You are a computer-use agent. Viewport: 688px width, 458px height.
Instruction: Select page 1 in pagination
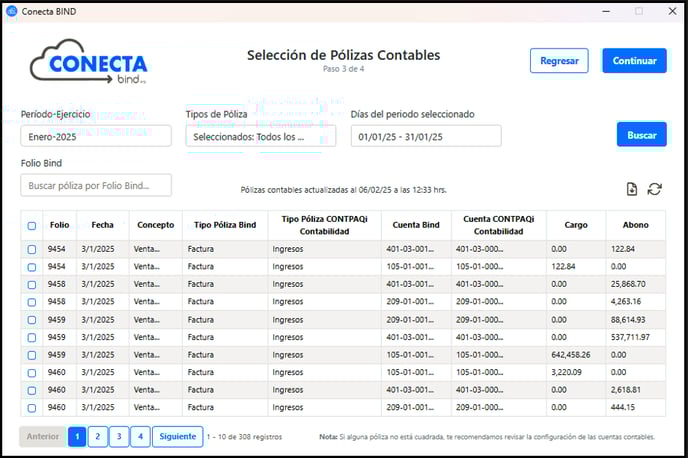pyautogui.click(x=77, y=437)
